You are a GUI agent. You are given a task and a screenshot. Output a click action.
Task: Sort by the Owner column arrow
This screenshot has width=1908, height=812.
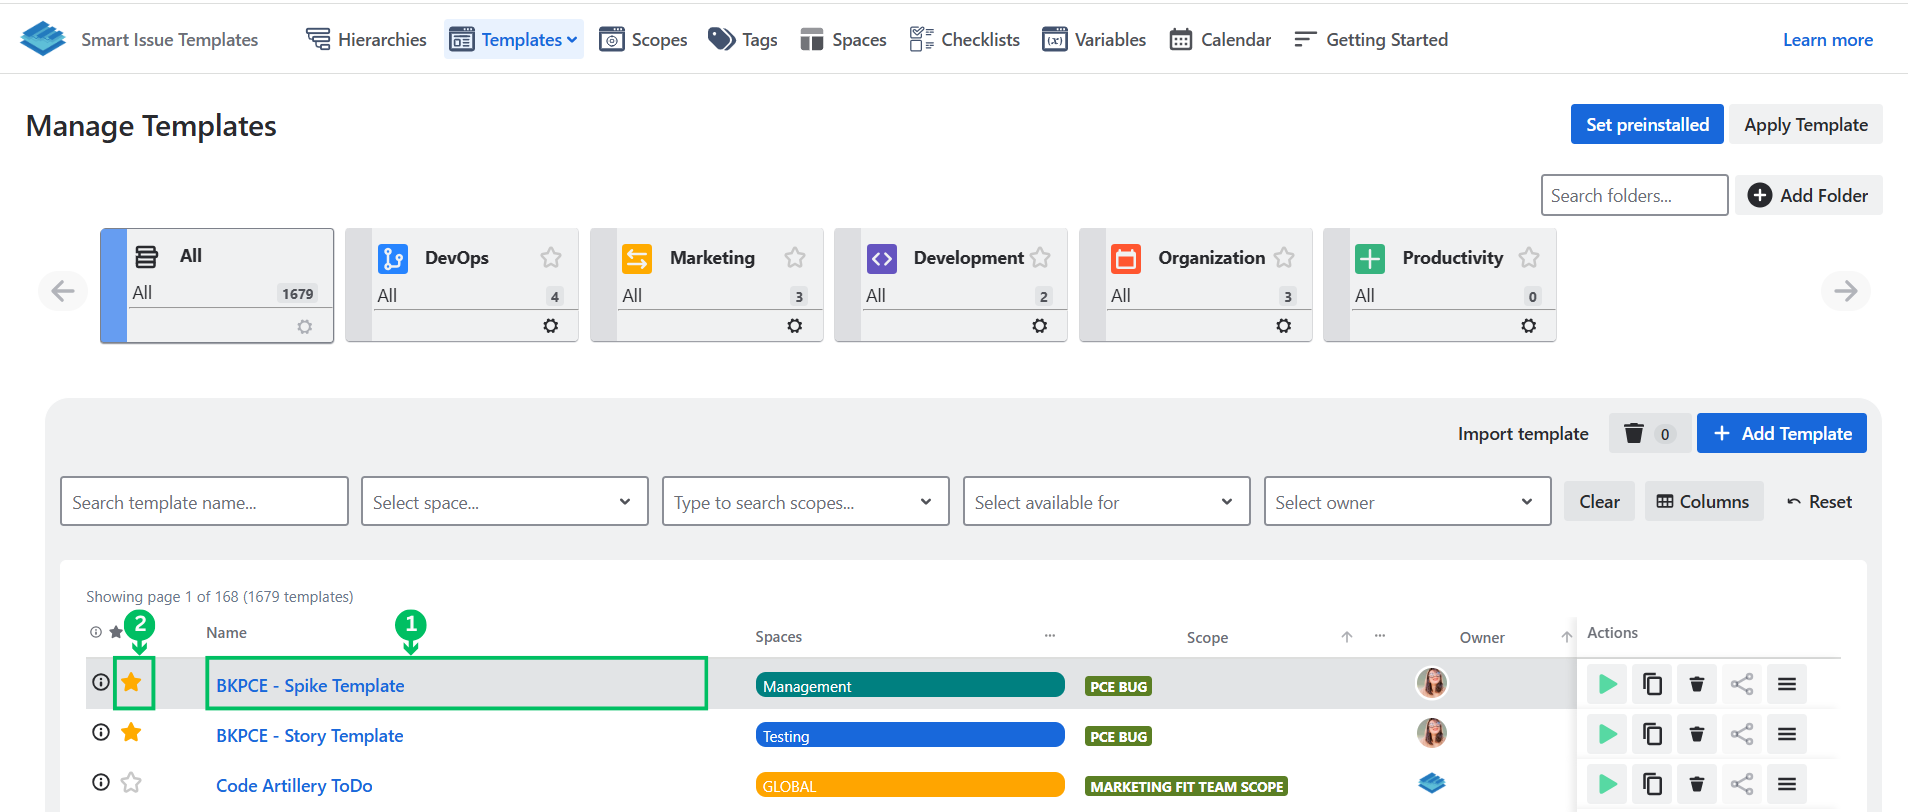(x=1567, y=637)
